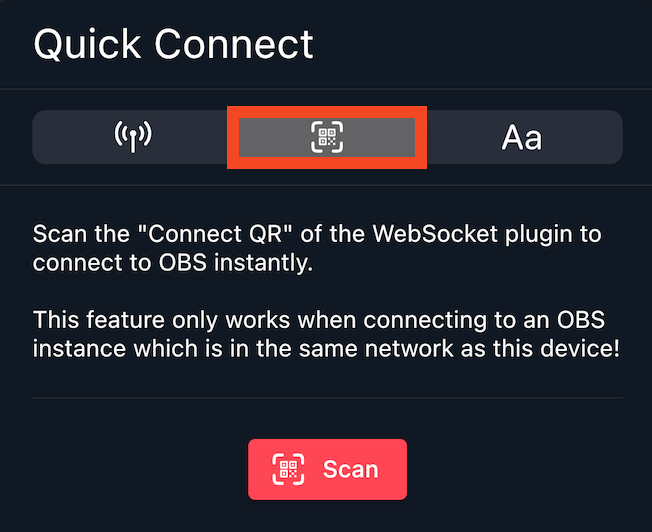Click the Aa letters icon
The width and height of the screenshot is (652, 532).
click(x=521, y=137)
